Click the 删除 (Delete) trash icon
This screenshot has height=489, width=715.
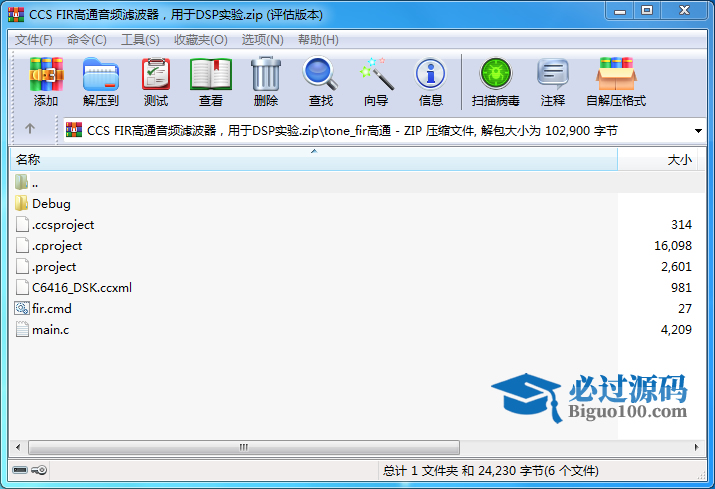tap(266, 73)
